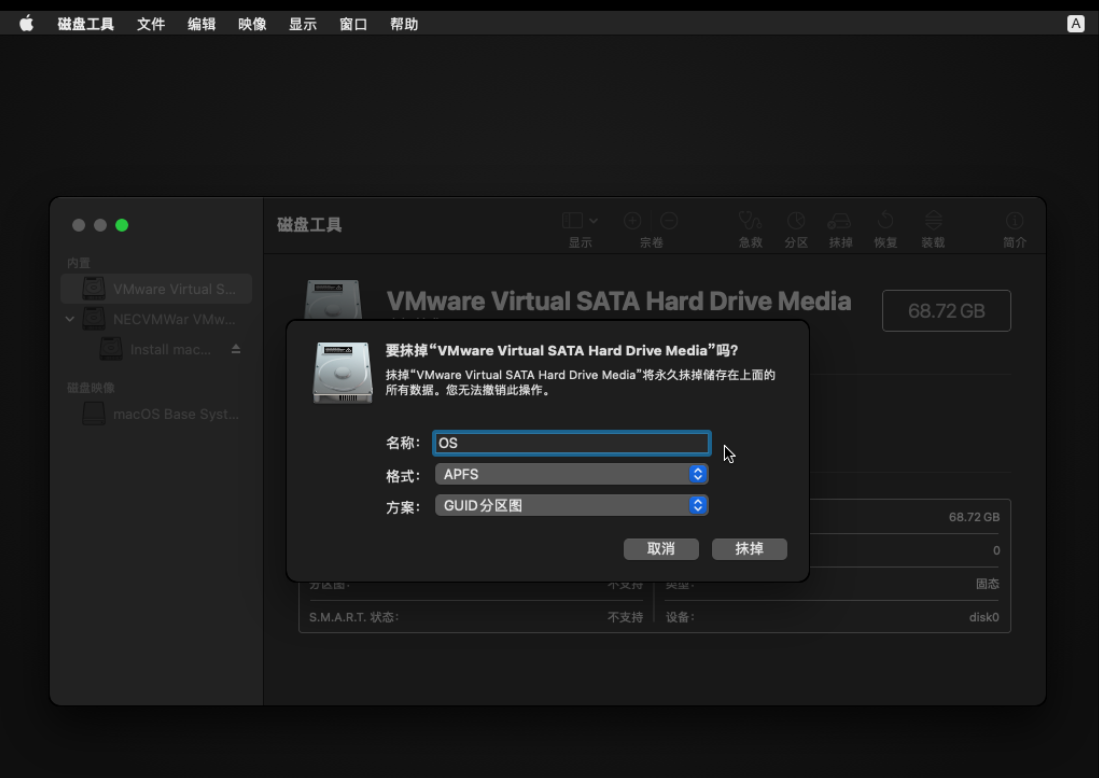1099x778 pixels.
Task: Click the Install mac... volume icon
Action: [111, 349]
